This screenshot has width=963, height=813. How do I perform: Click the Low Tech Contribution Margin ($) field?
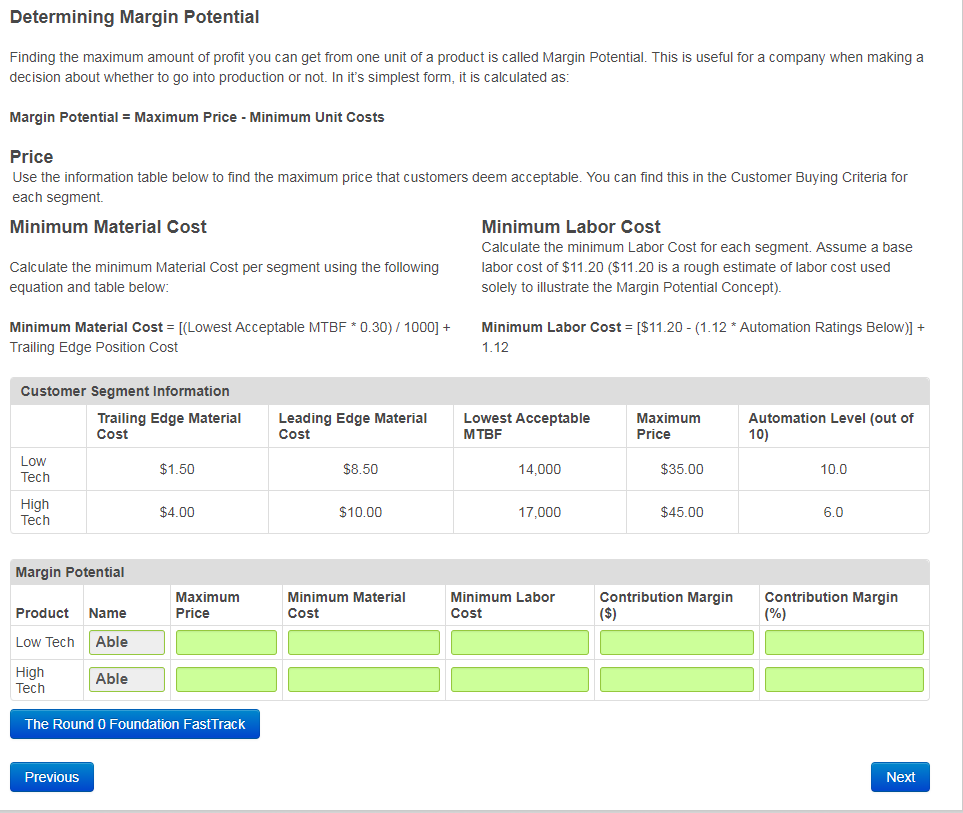click(x=676, y=642)
